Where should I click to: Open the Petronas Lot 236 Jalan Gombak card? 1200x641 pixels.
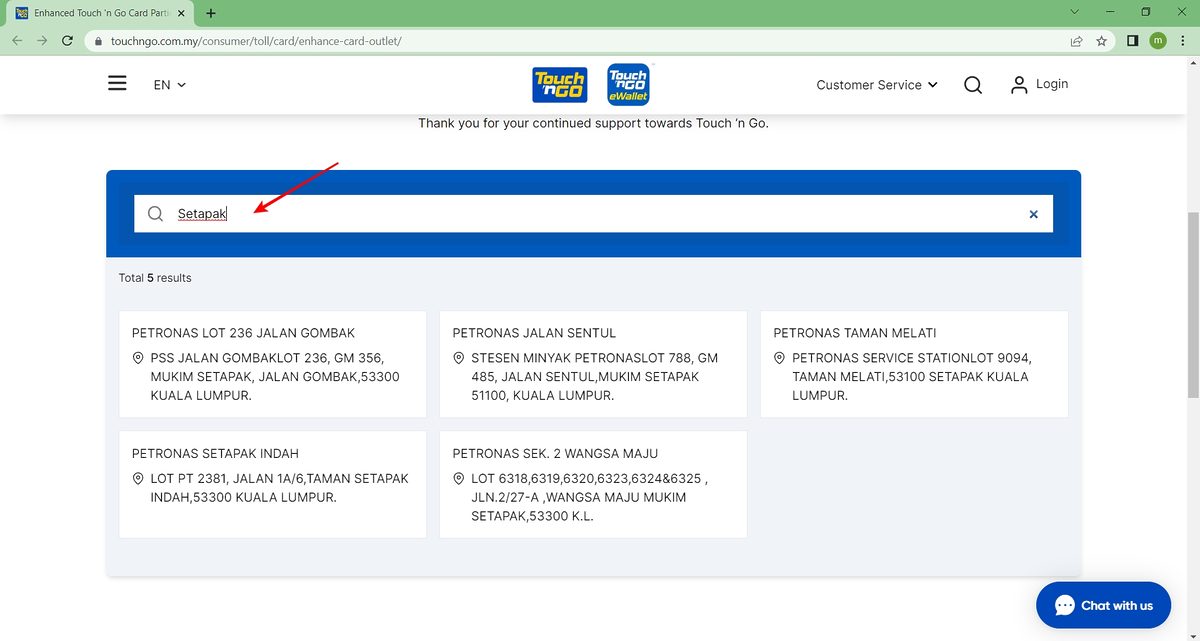coord(272,364)
